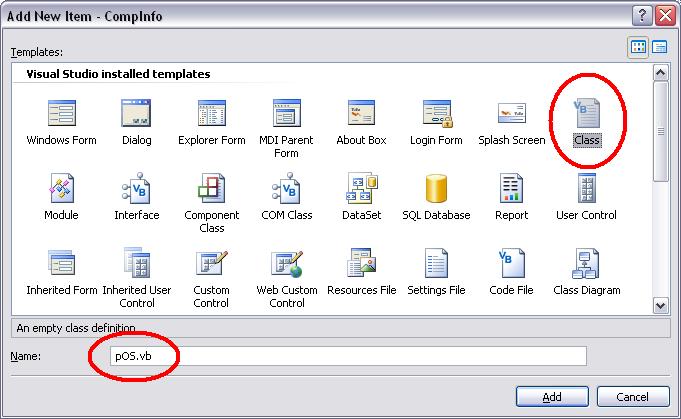Select the Class template icon
This screenshot has height=419, width=681.
[x=587, y=114]
